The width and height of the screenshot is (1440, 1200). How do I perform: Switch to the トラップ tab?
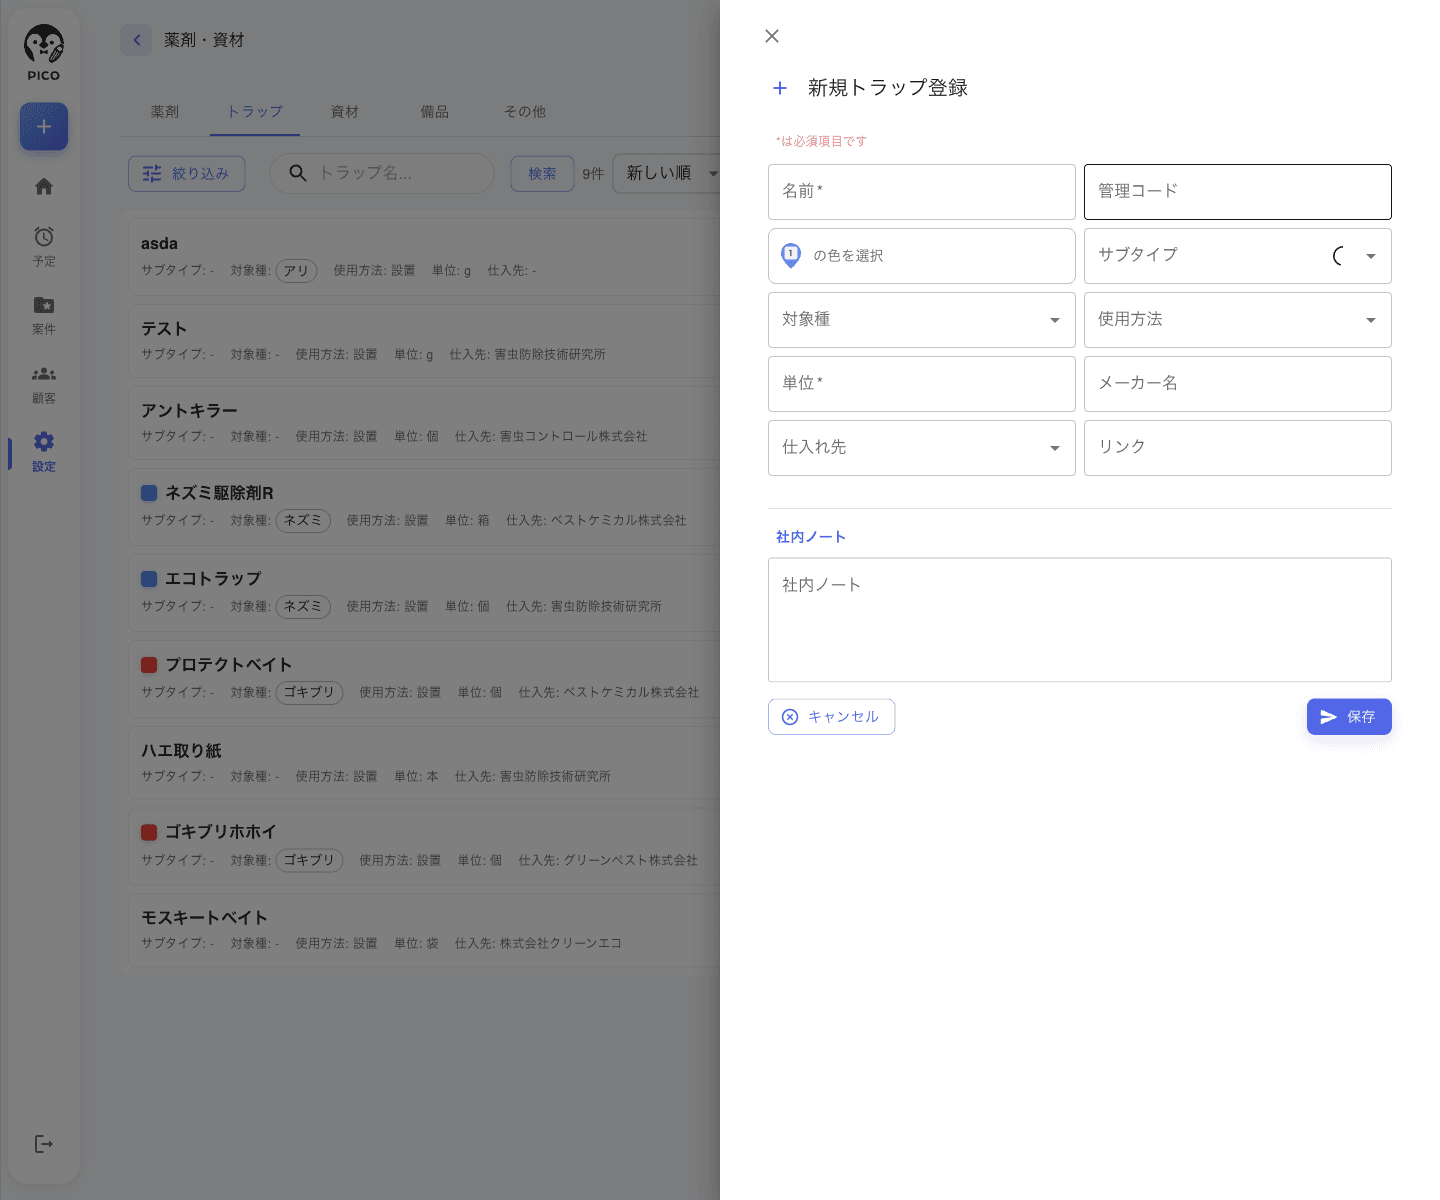[255, 112]
